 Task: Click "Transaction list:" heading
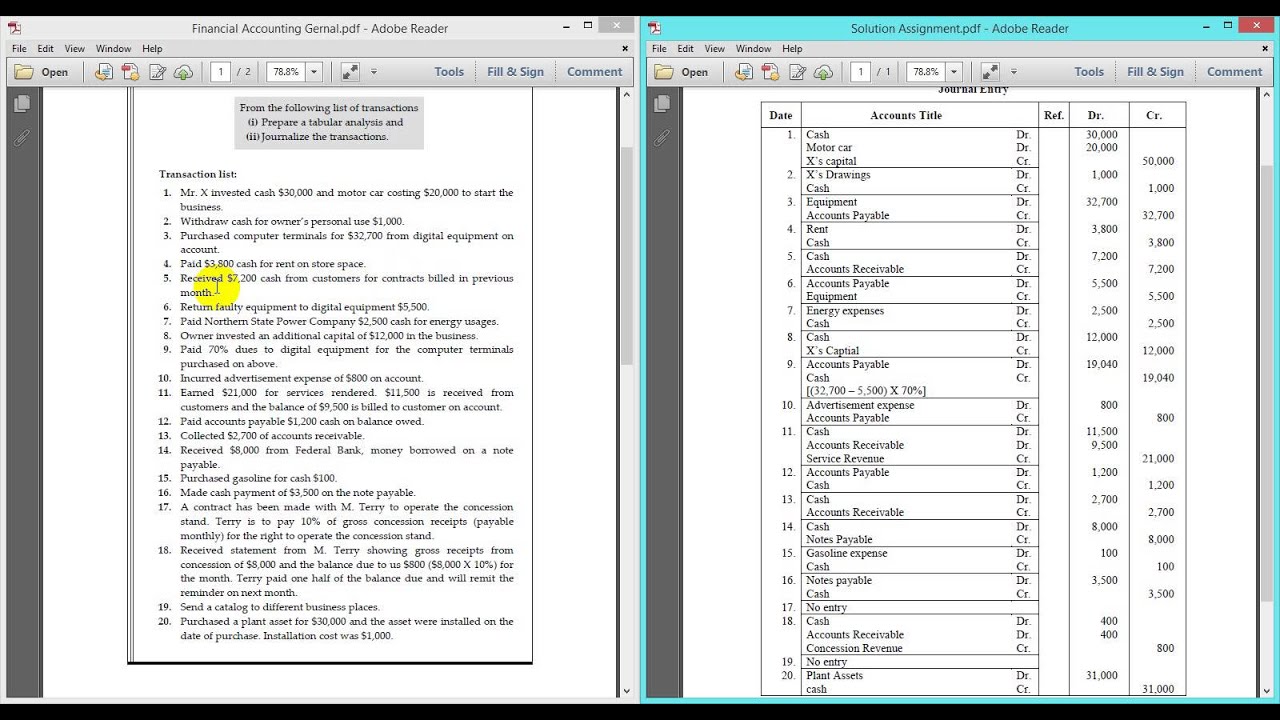click(x=198, y=174)
